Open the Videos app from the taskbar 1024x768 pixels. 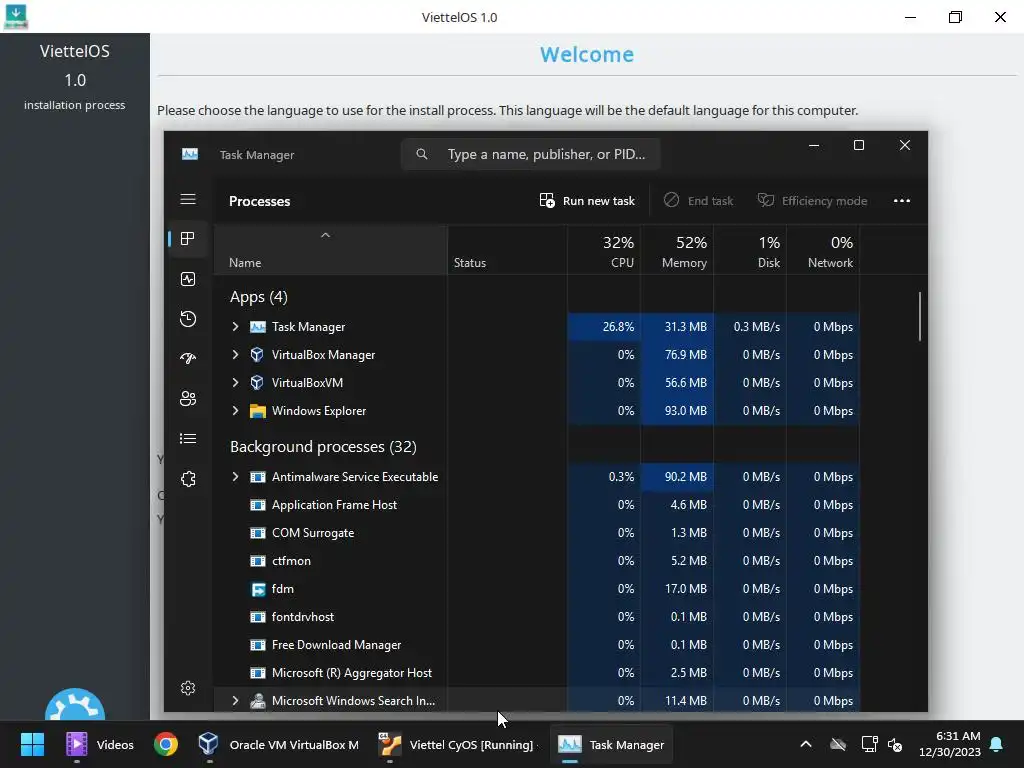click(x=100, y=744)
